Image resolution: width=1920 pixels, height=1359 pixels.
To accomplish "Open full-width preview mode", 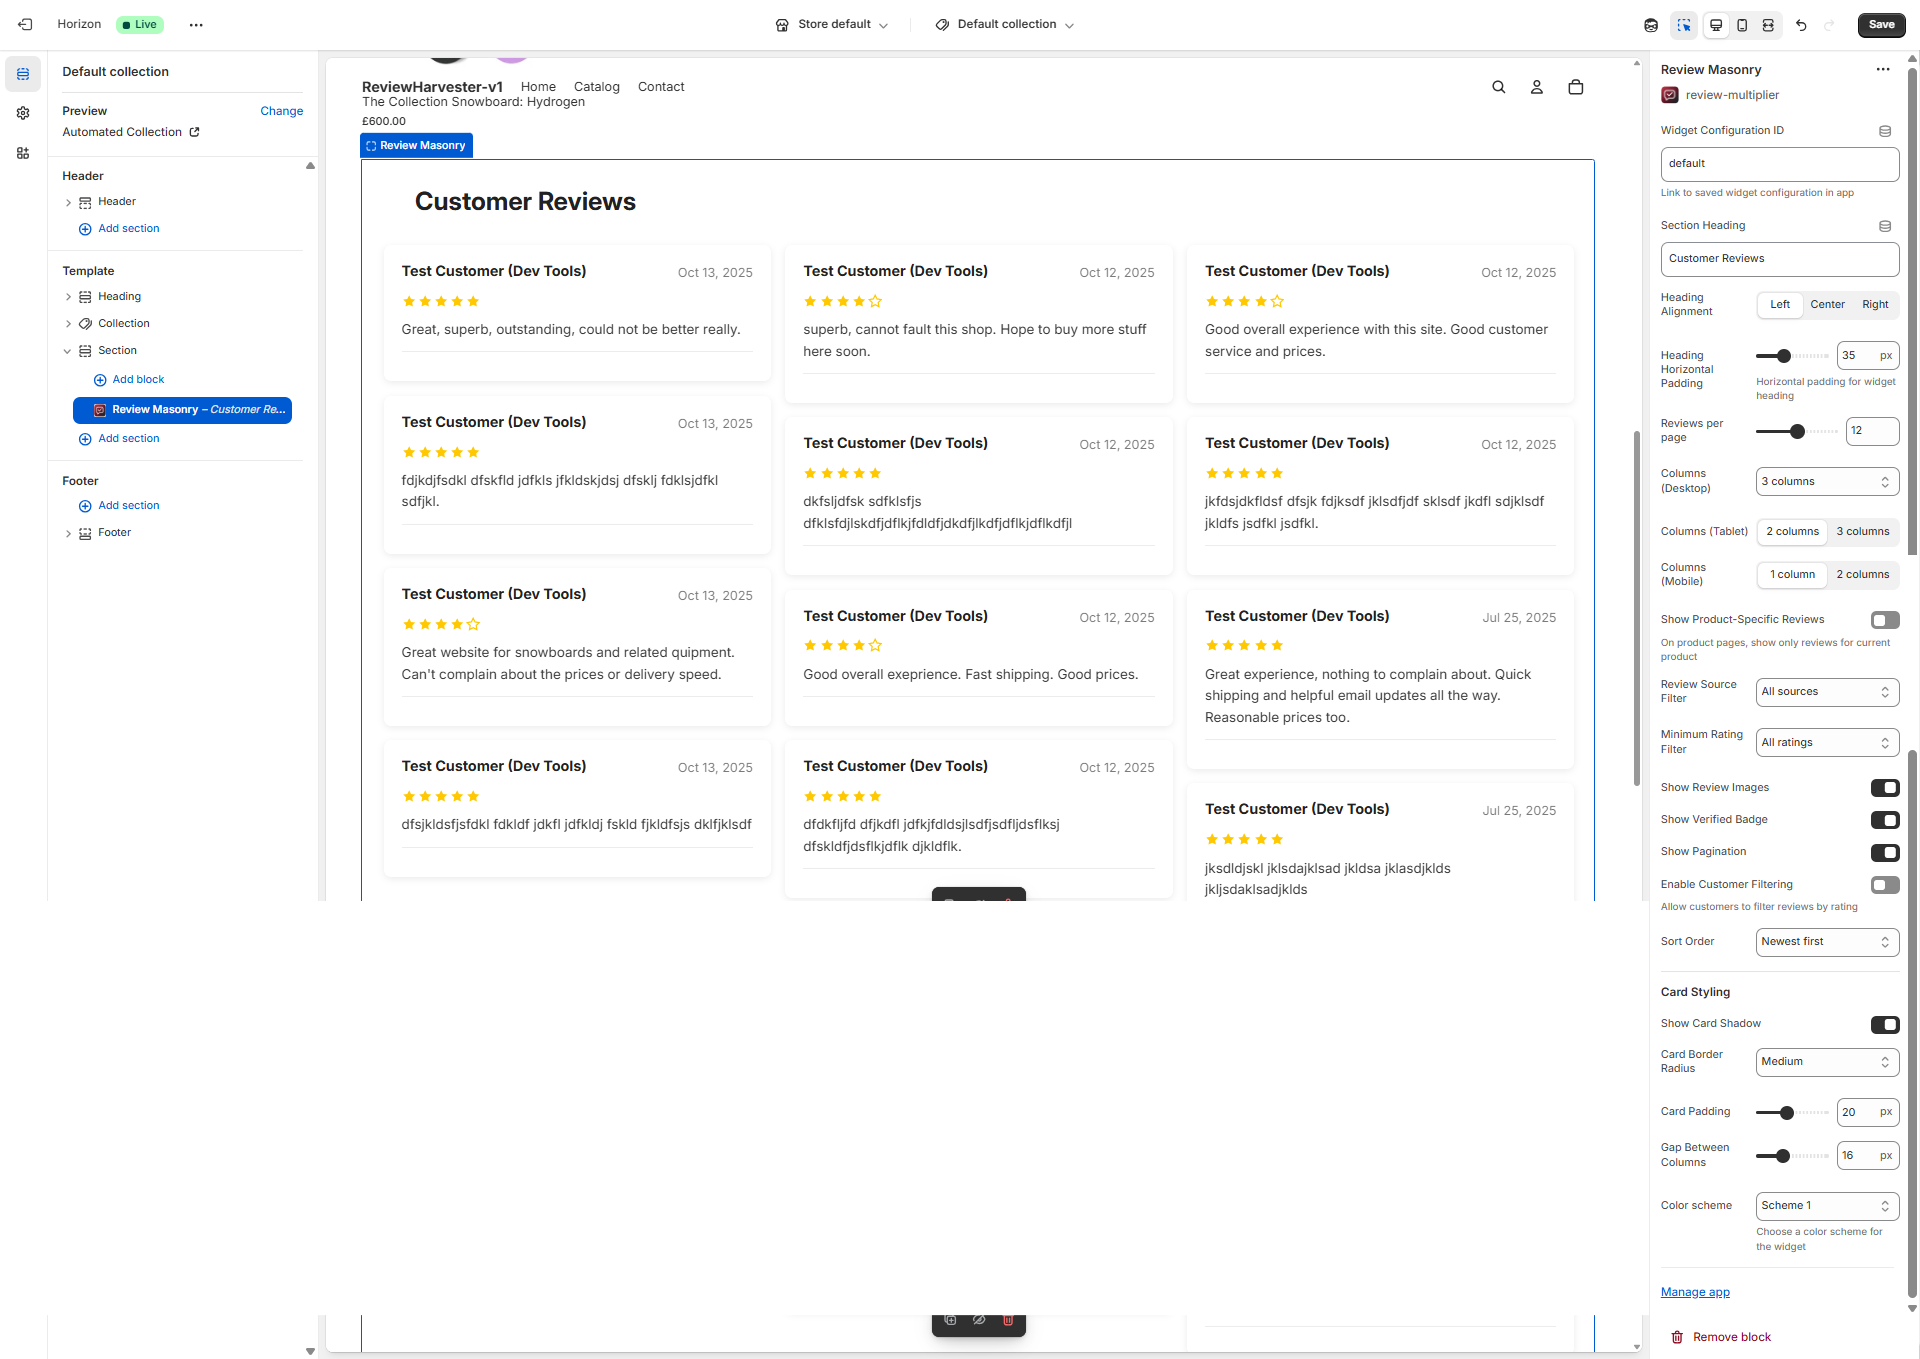I will [1769, 25].
